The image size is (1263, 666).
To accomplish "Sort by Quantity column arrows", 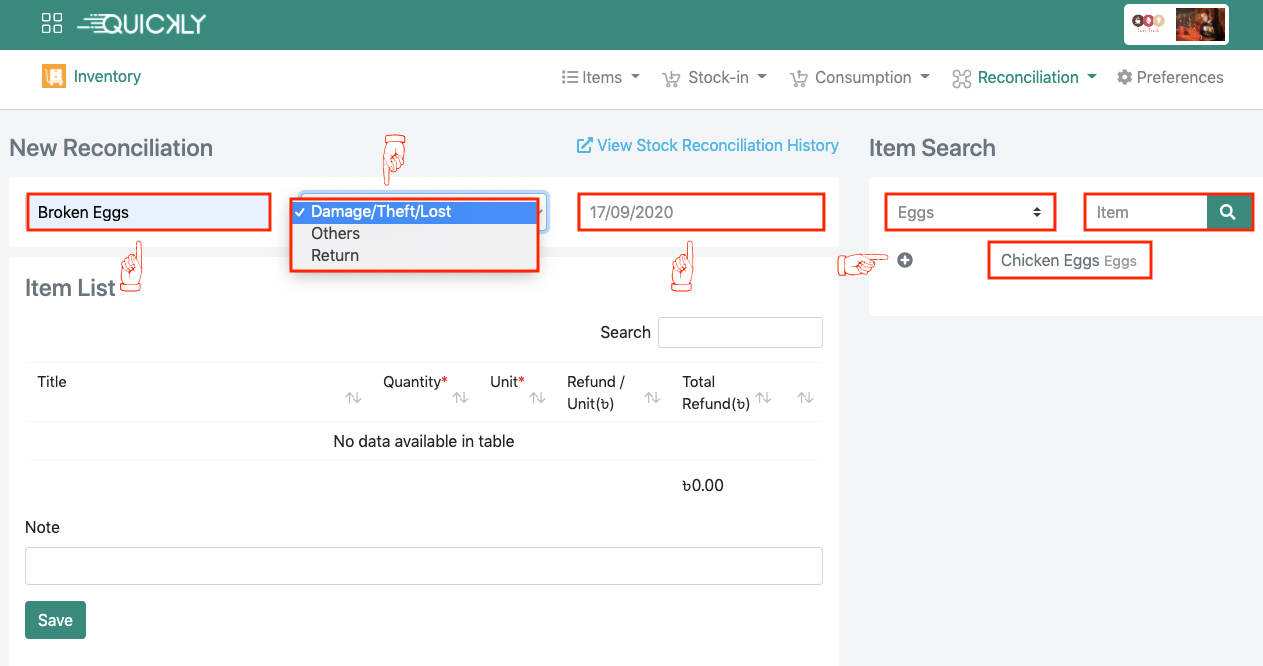I will [x=460, y=397].
